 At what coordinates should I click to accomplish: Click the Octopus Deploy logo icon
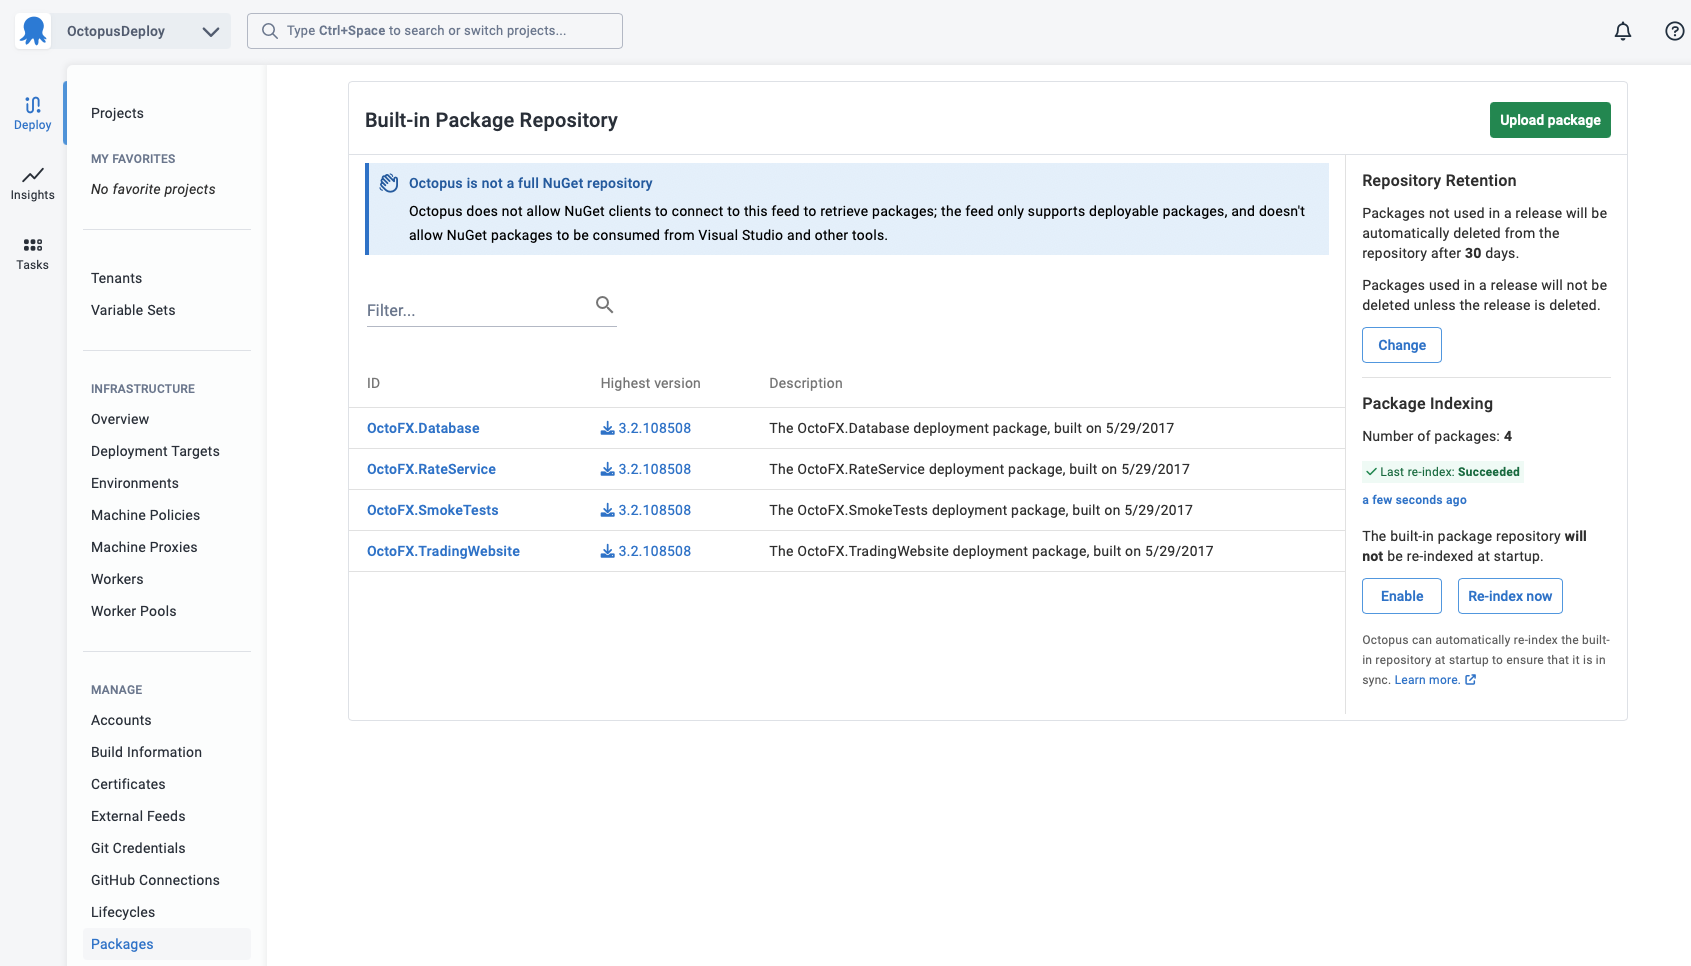pos(34,31)
